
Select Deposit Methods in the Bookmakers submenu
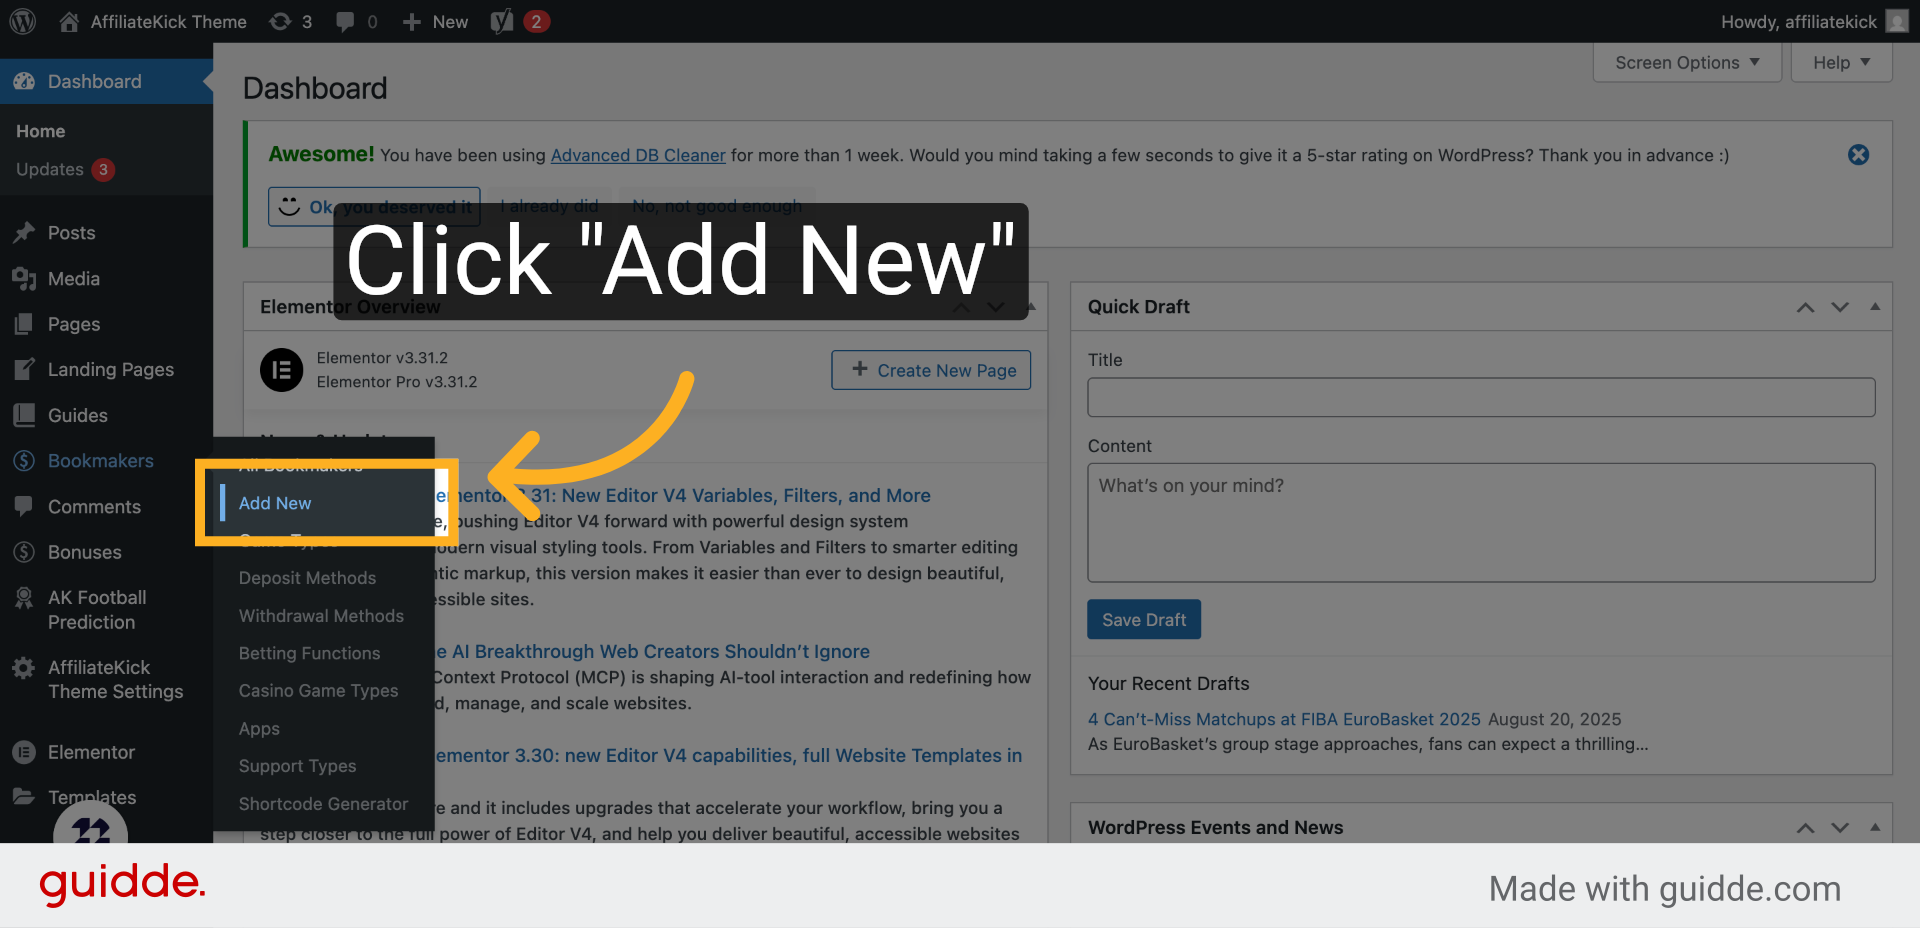307,578
